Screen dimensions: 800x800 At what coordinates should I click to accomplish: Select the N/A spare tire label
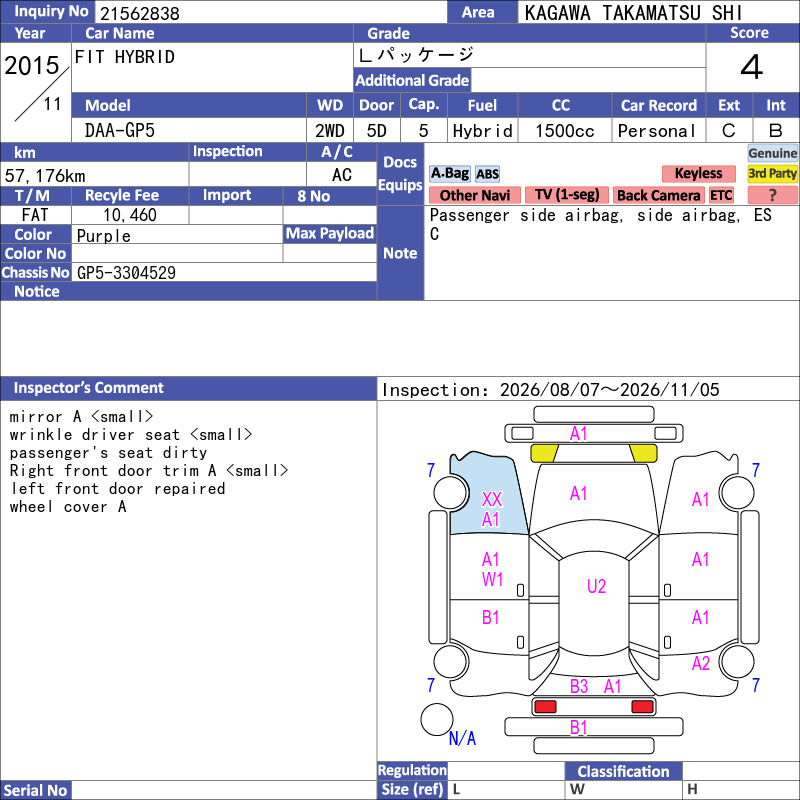pos(462,738)
